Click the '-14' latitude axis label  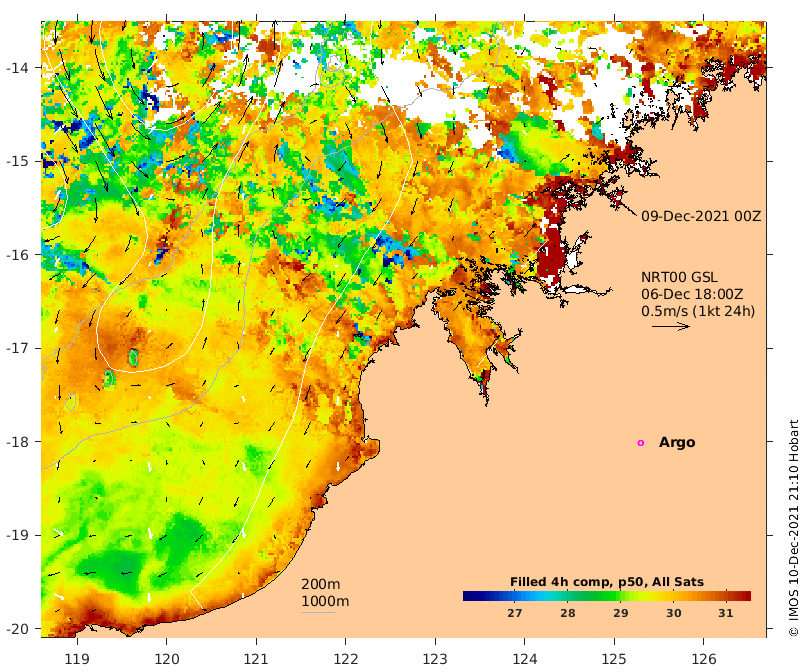(17, 68)
